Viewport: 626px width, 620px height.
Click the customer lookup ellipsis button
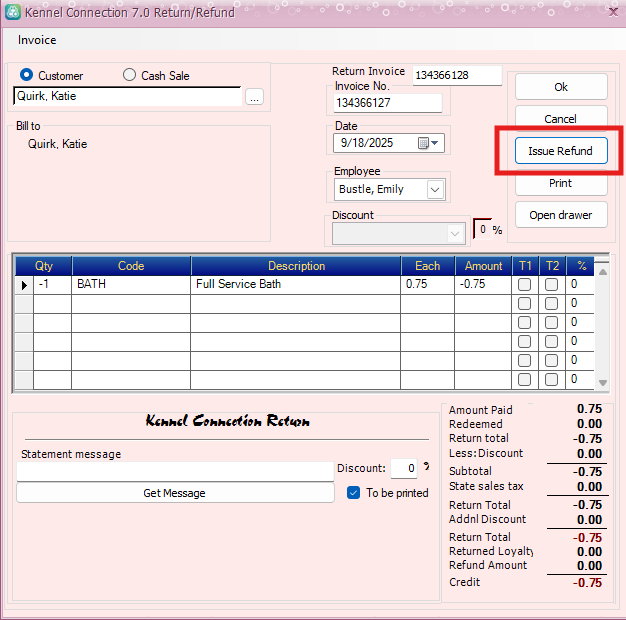[255, 97]
